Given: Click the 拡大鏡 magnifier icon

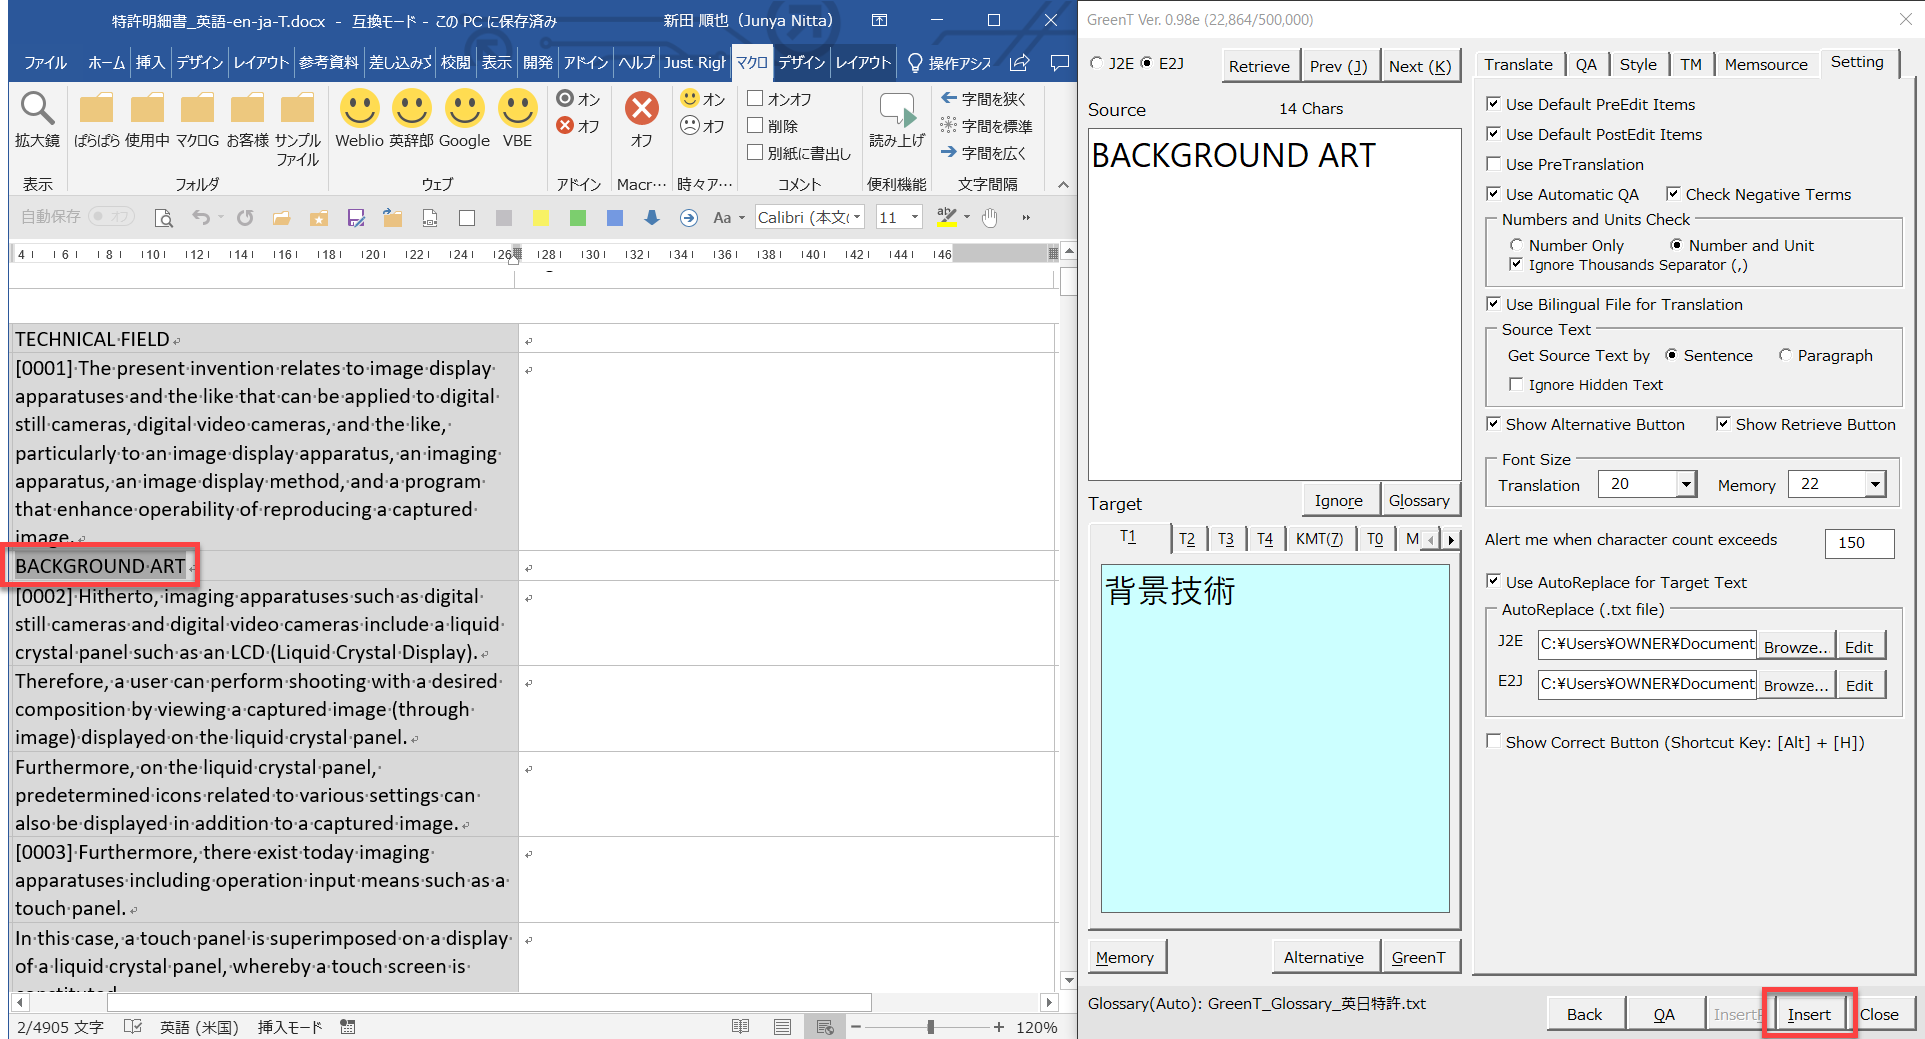Looking at the screenshot, I should click(37, 108).
